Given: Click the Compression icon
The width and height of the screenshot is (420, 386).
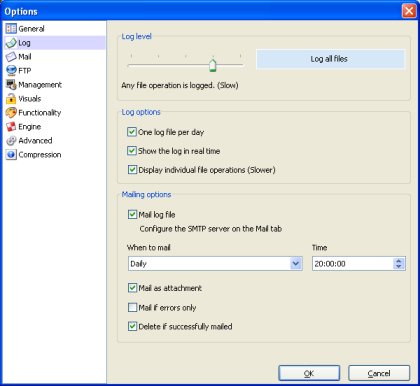Looking at the screenshot, I should 11,155.
